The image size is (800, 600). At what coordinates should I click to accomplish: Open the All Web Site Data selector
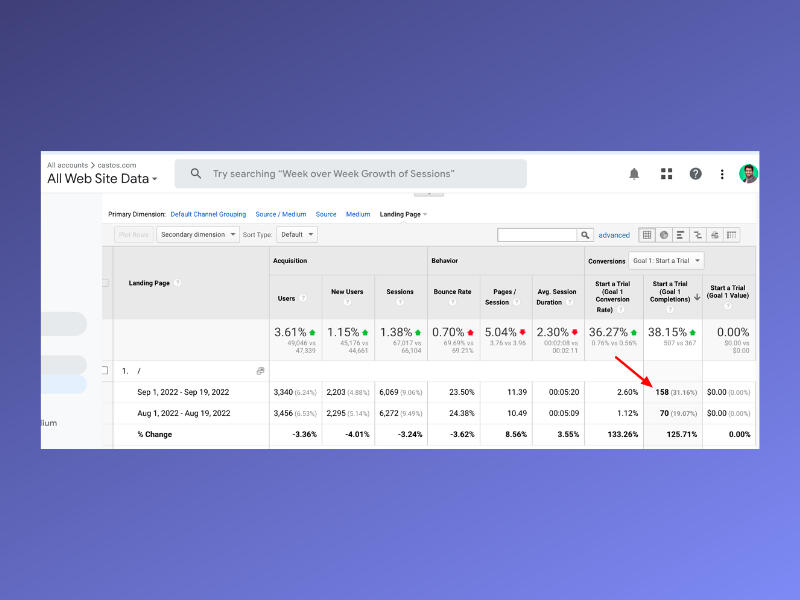[102, 179]
